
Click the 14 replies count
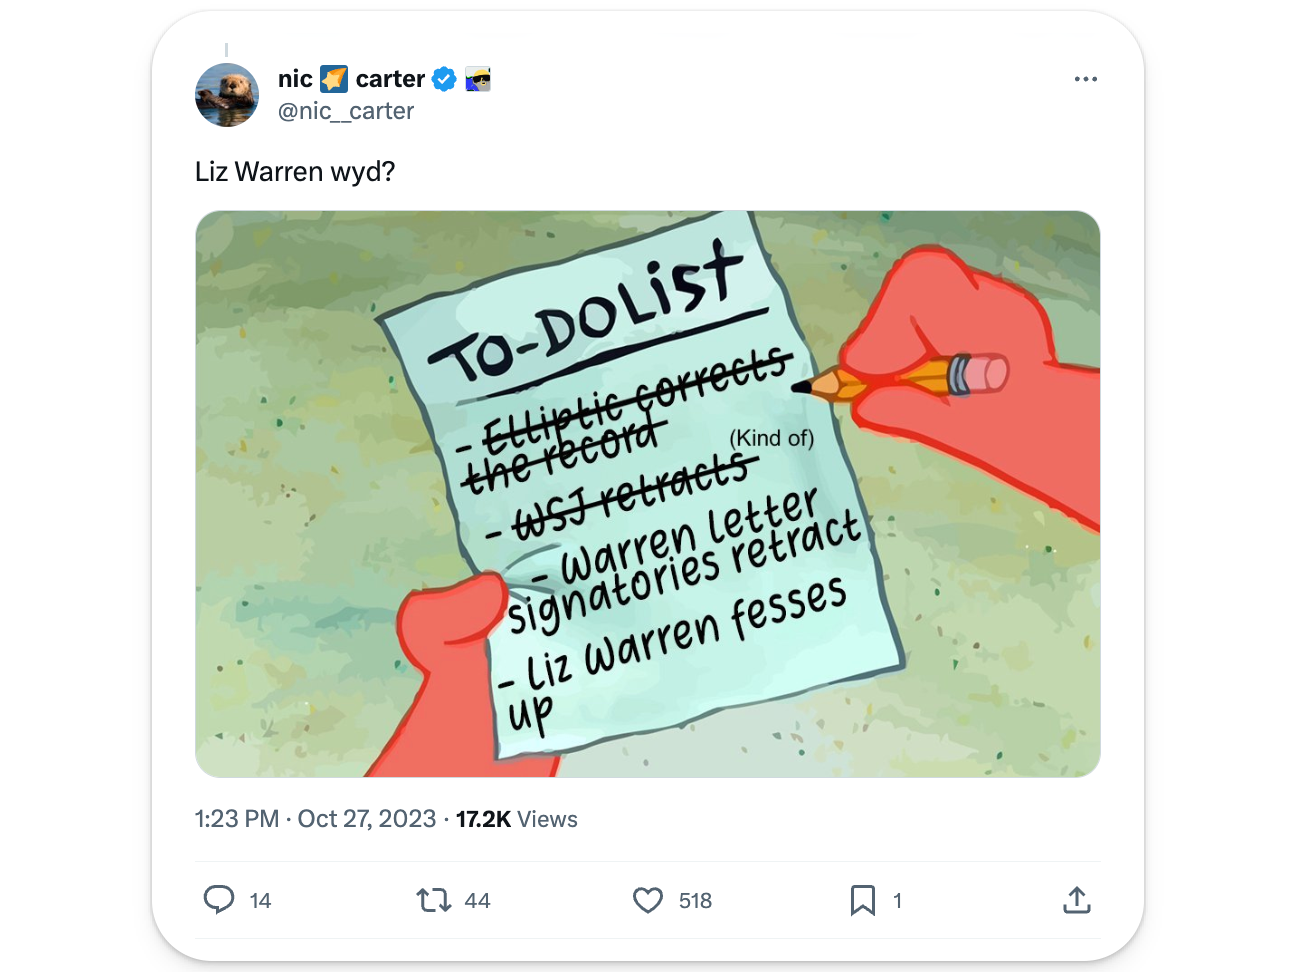point(260,901)
